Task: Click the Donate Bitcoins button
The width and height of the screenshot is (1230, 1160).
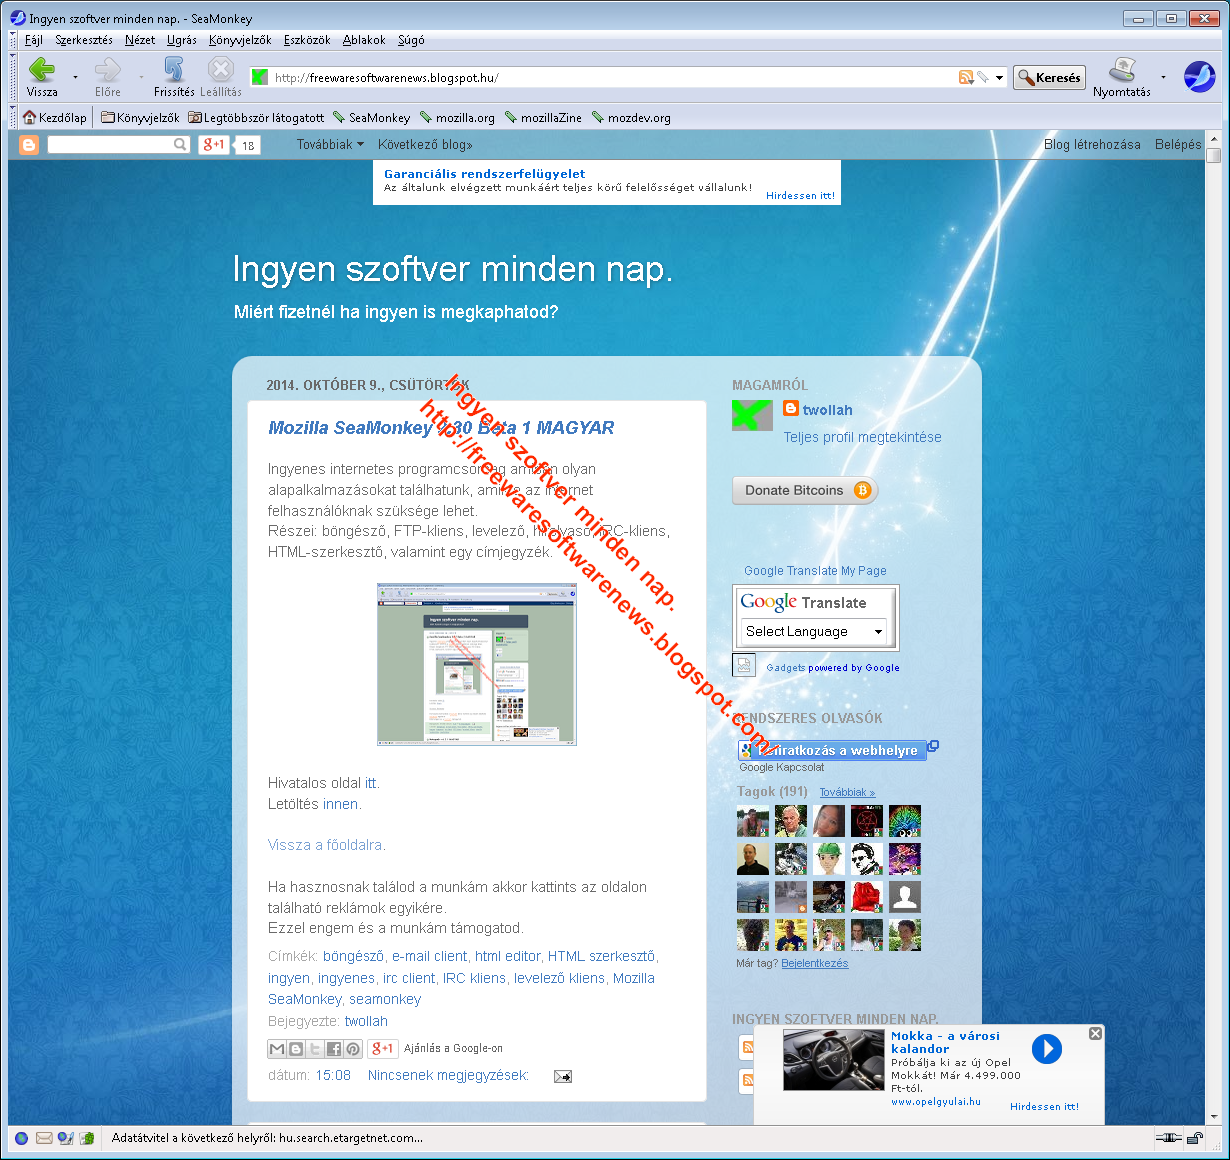Action: [x=805, y=490]
